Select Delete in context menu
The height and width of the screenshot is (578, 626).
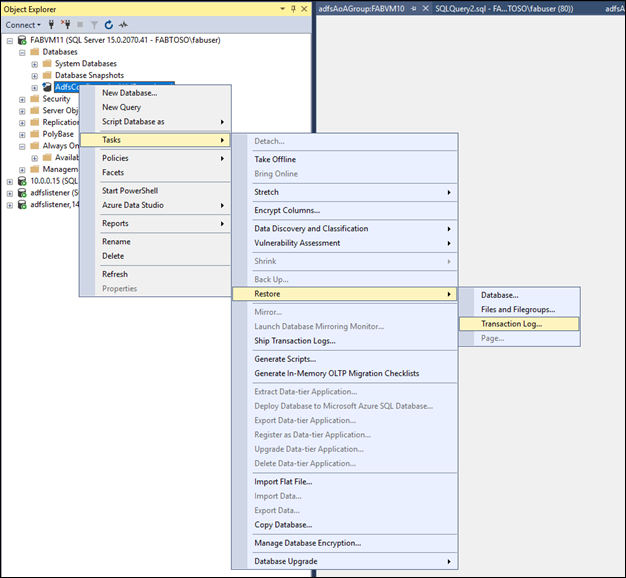tap(155, 256)
